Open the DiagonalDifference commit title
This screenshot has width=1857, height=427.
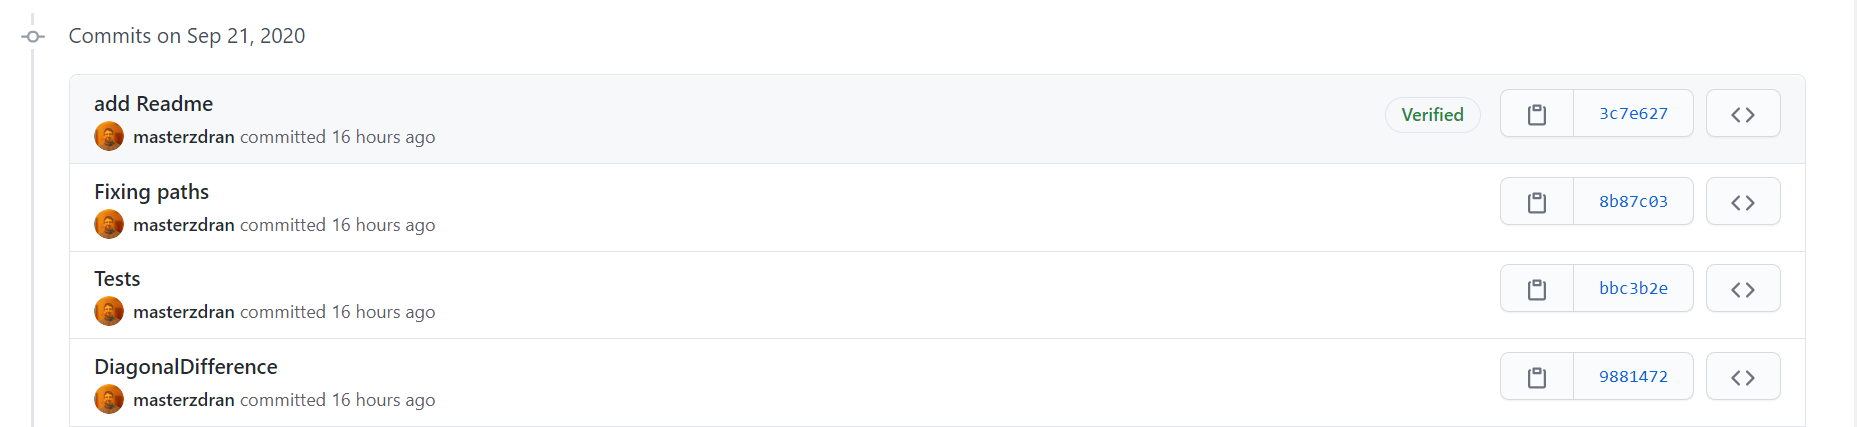pyautogui.click(x=186, y=367)
